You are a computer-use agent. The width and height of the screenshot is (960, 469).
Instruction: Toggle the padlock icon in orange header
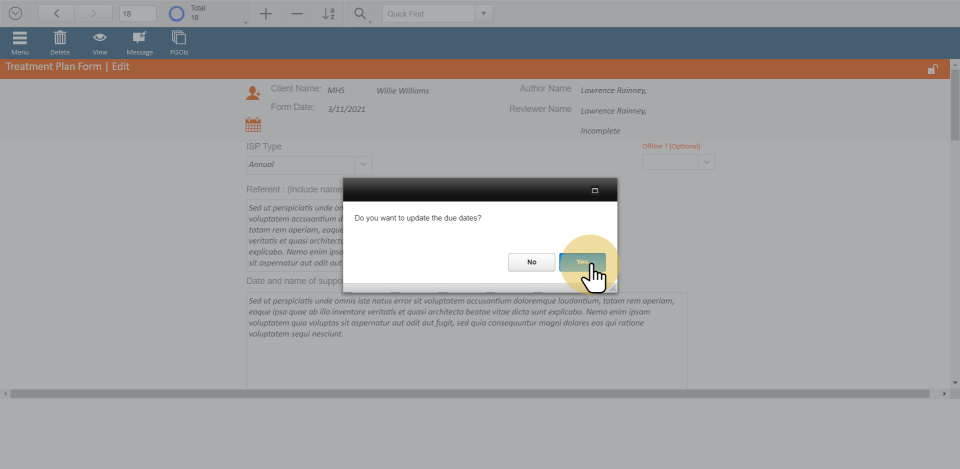click(932, 69)
